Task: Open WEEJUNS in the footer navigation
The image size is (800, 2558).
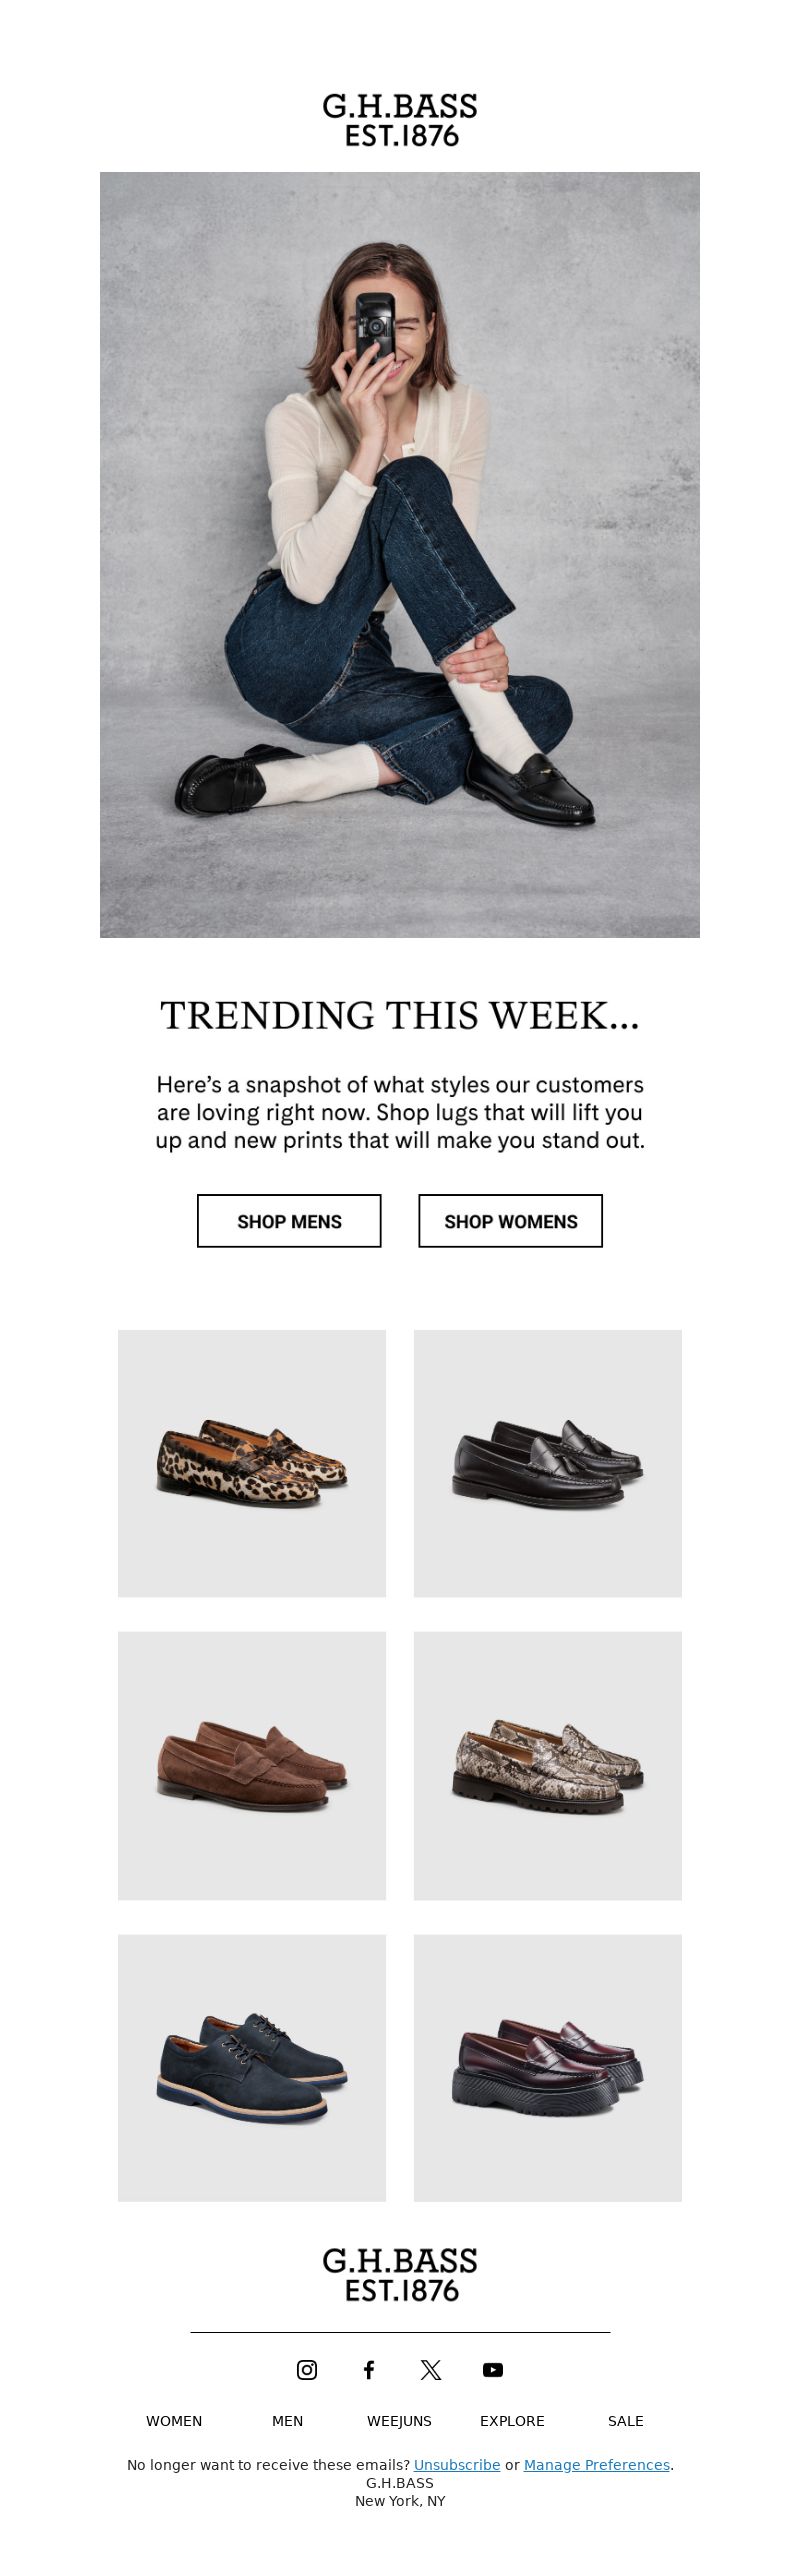Action: coord(399,2420)
